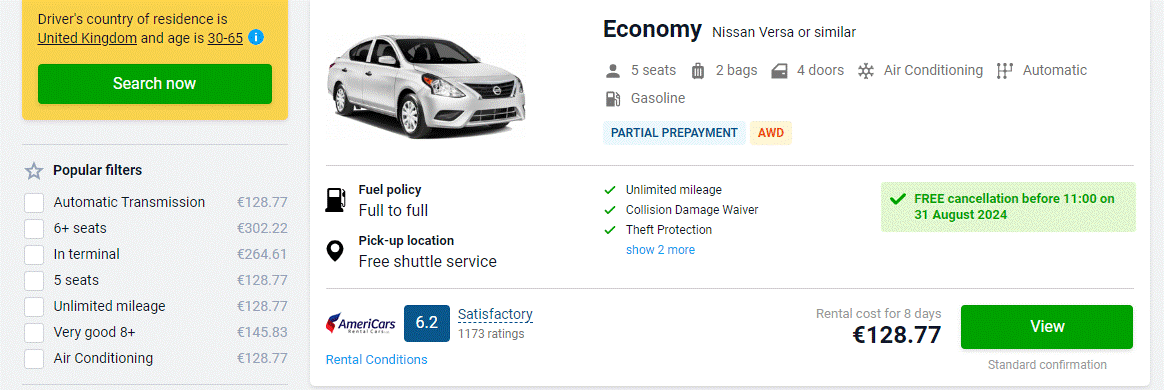This screenshot has width=1164, height=390.
Task: Click the Search now button
Action: 154,84
